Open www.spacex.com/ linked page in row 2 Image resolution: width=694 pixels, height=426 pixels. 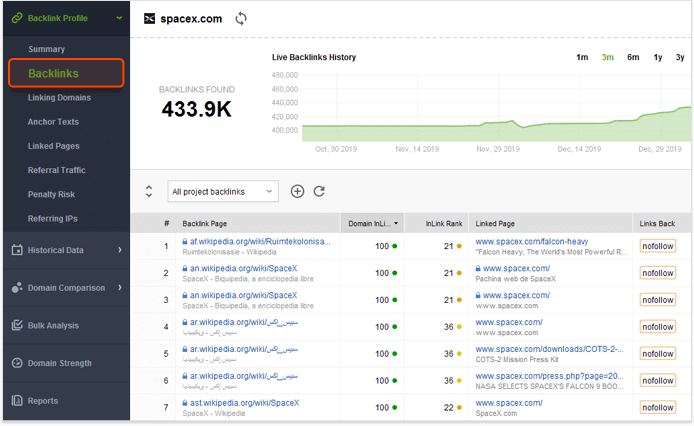(x=516, y=269)
